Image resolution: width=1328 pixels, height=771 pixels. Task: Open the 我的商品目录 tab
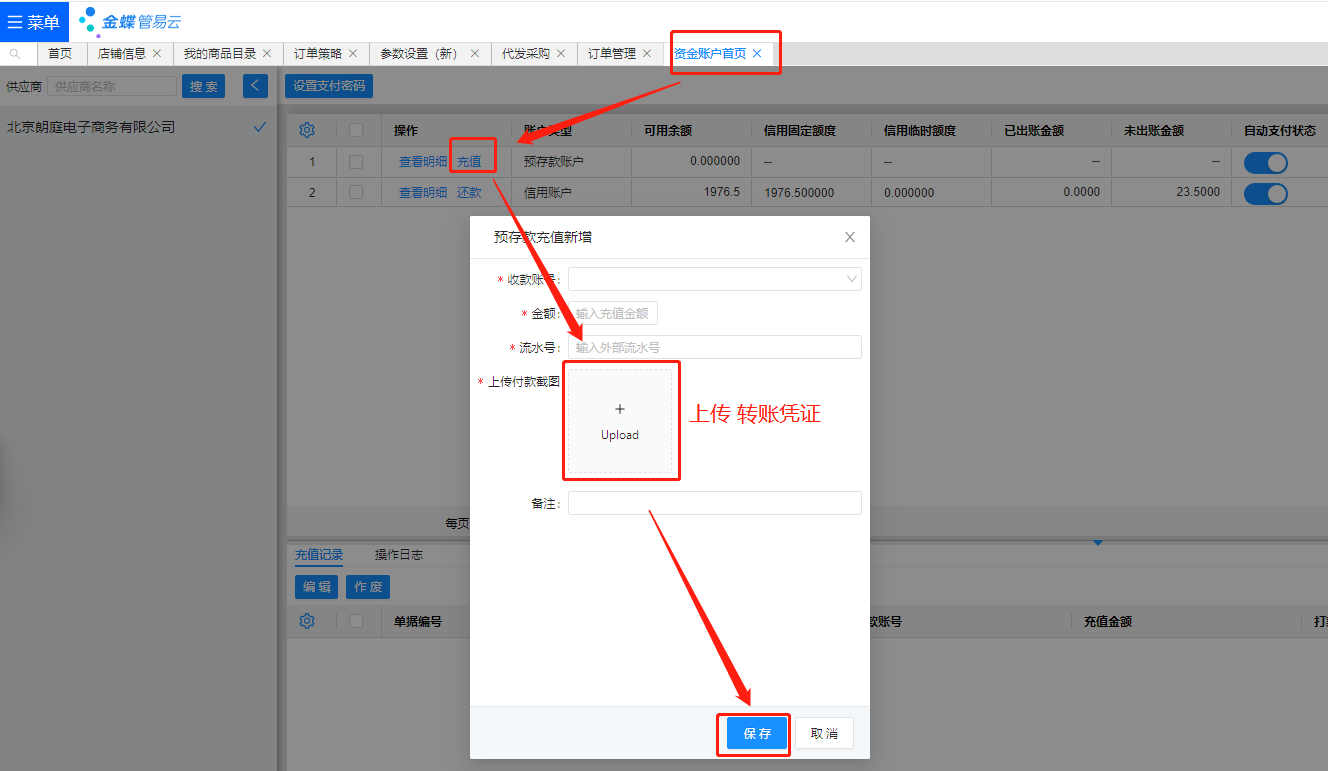[220, 54]
